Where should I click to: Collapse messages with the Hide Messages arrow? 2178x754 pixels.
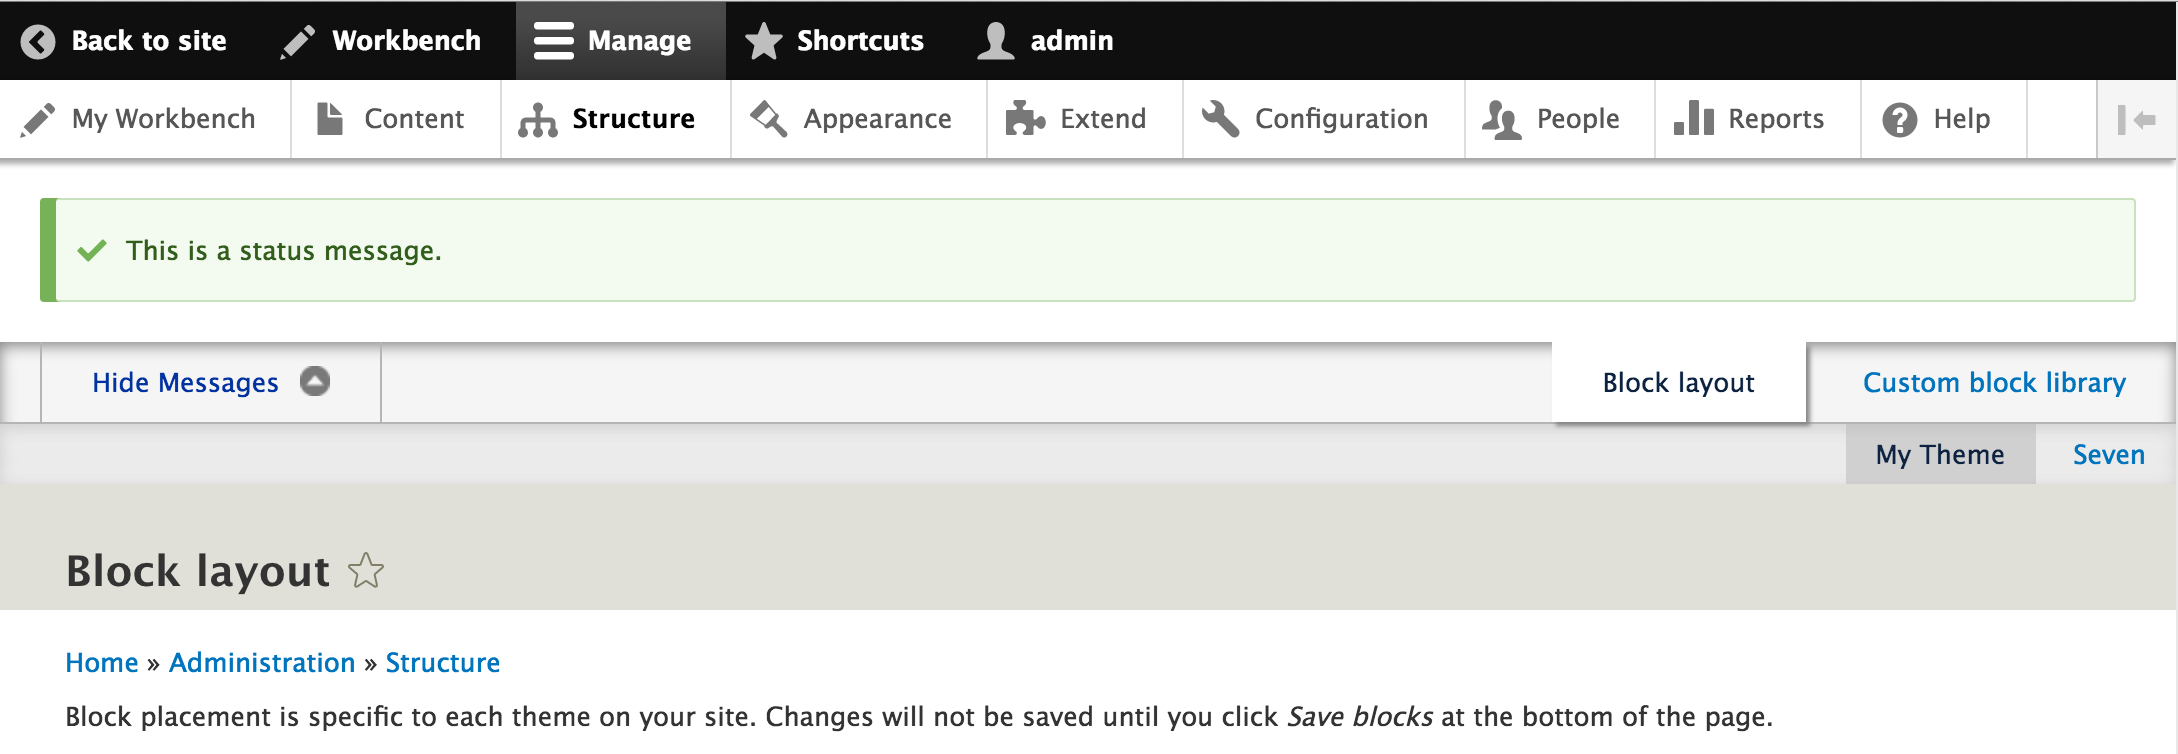315,381
